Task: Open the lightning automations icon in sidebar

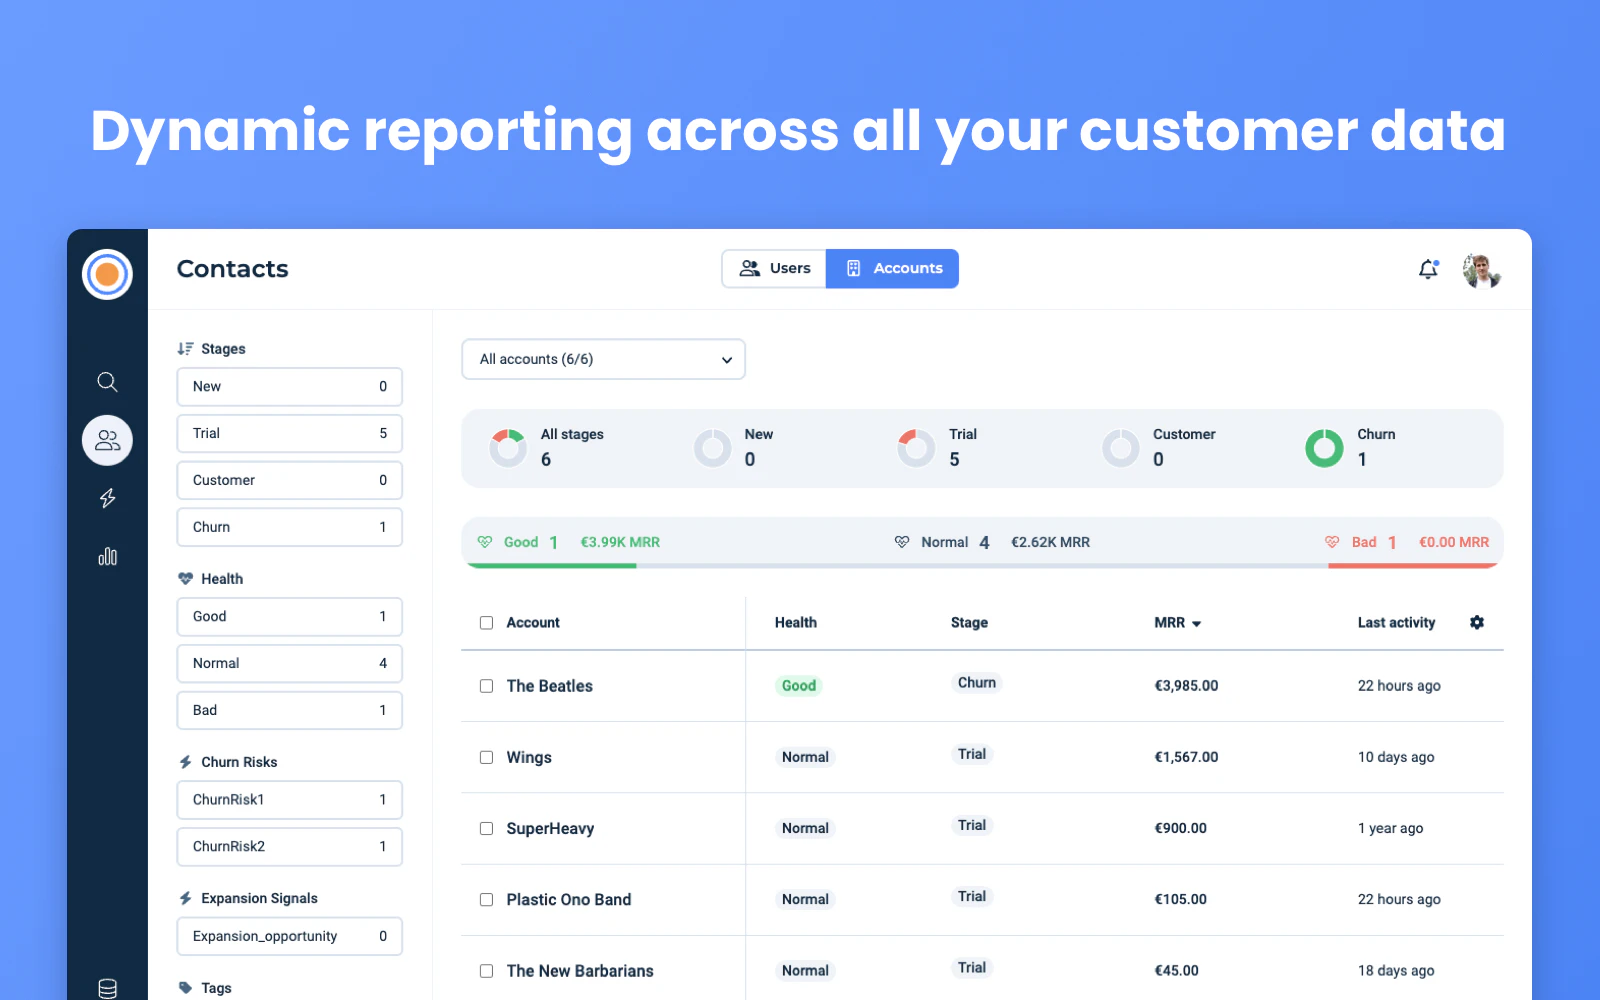Action: 107,498
